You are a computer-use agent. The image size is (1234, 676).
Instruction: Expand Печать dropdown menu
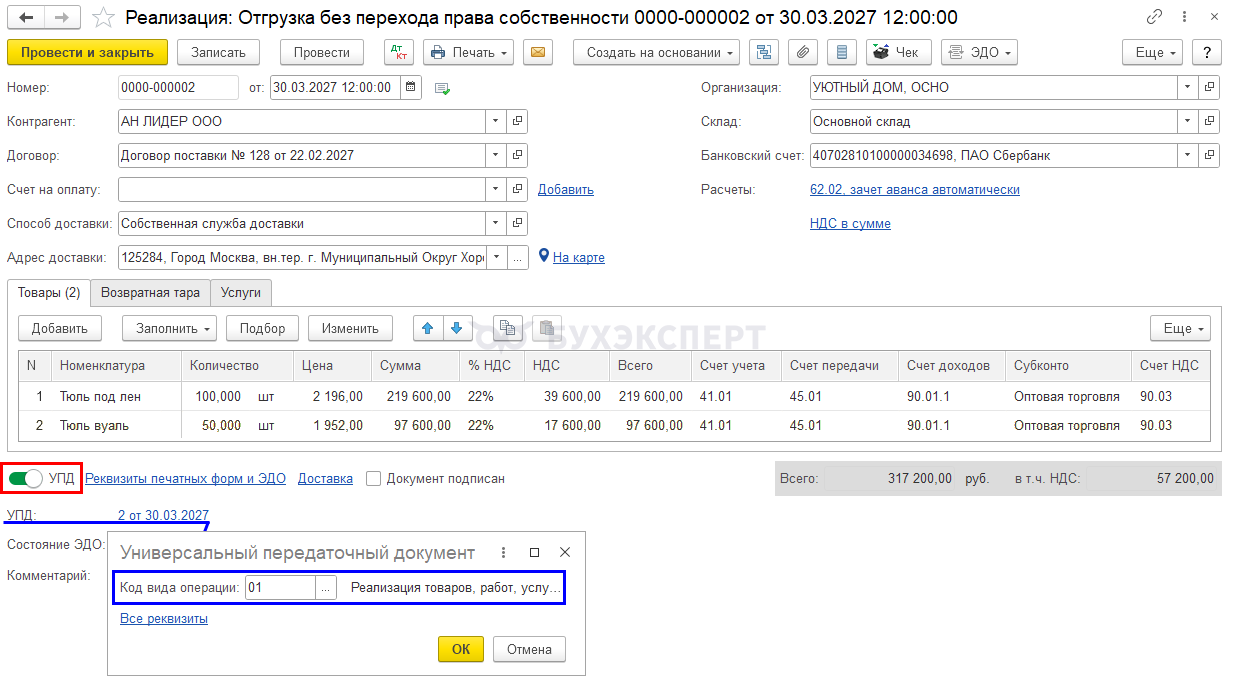(x=469, y=52)
